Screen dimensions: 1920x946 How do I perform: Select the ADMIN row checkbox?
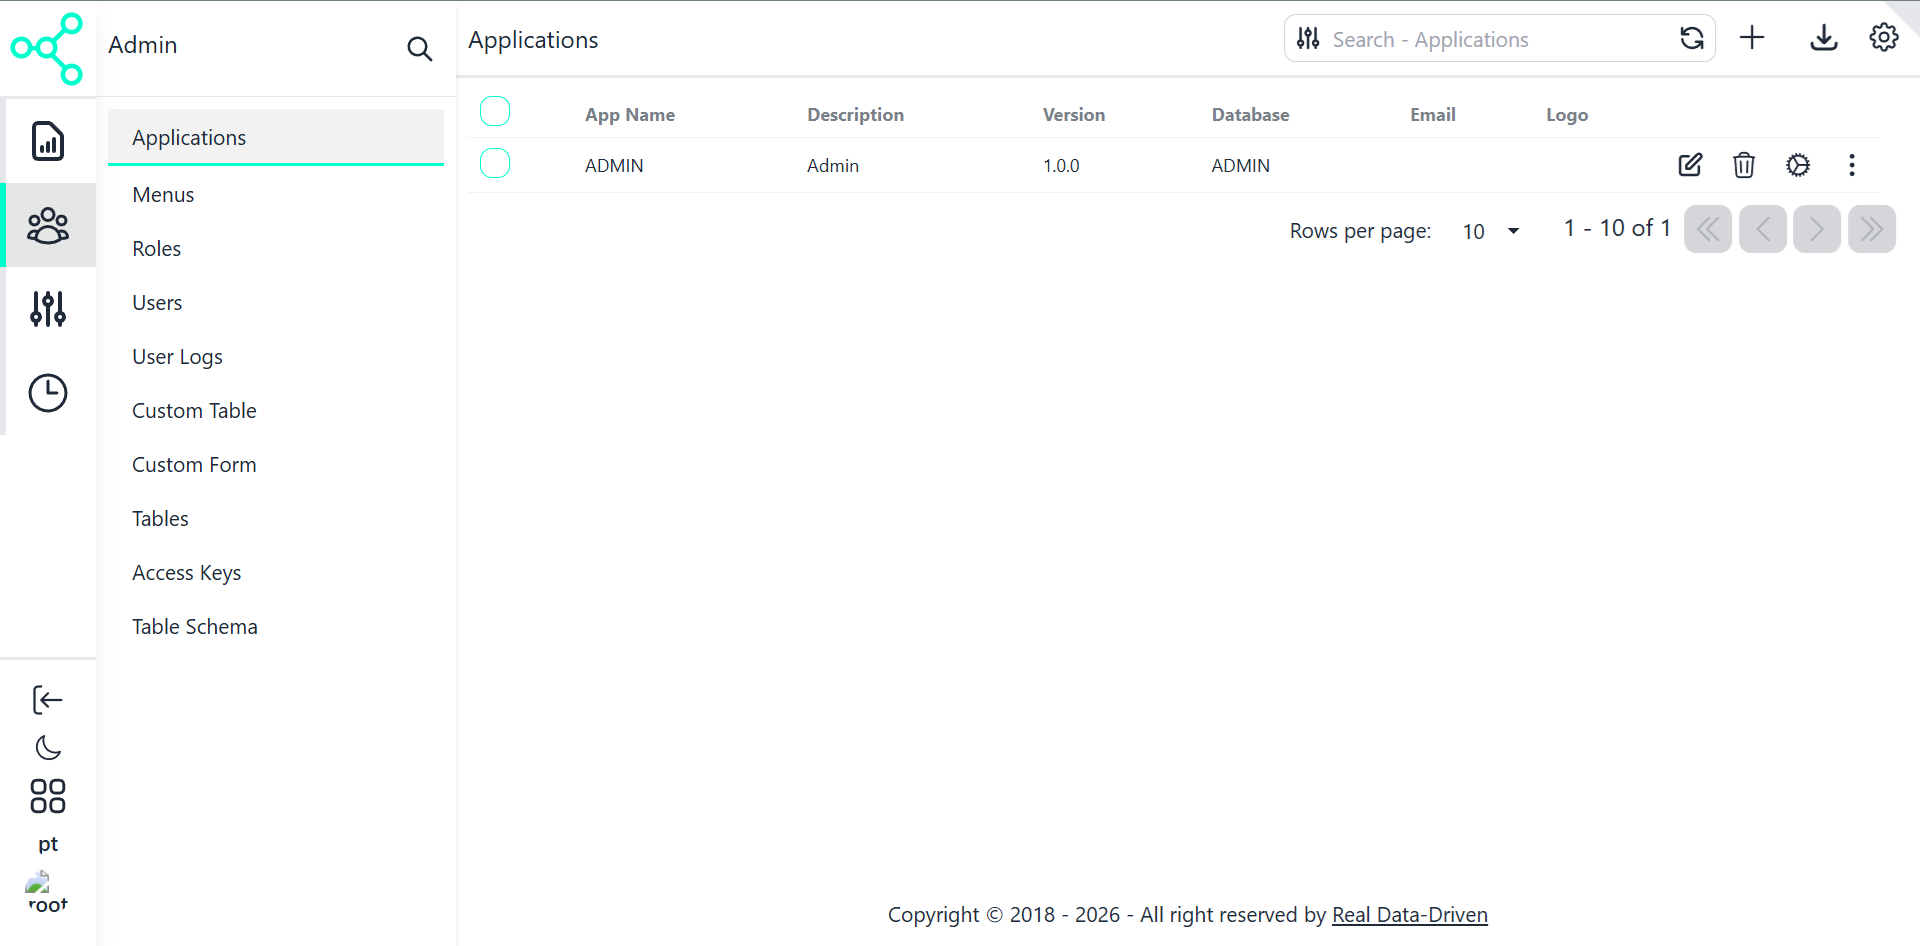click(495, 162)
